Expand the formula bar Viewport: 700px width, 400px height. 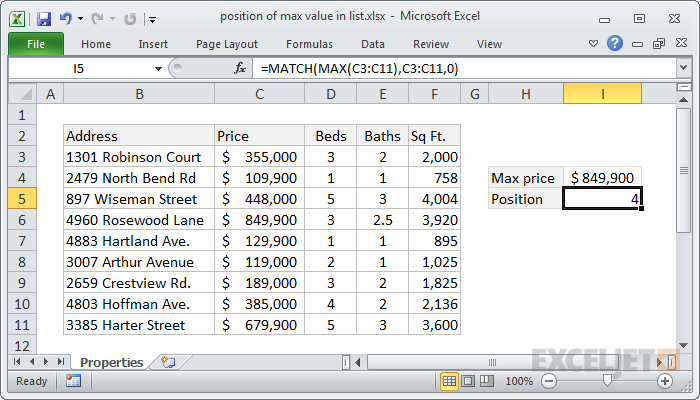[x=683, y=68]
